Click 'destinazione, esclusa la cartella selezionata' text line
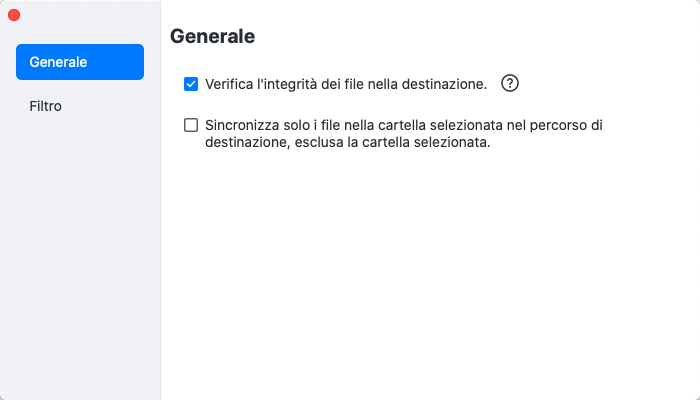700x400 pixels. 347,143
